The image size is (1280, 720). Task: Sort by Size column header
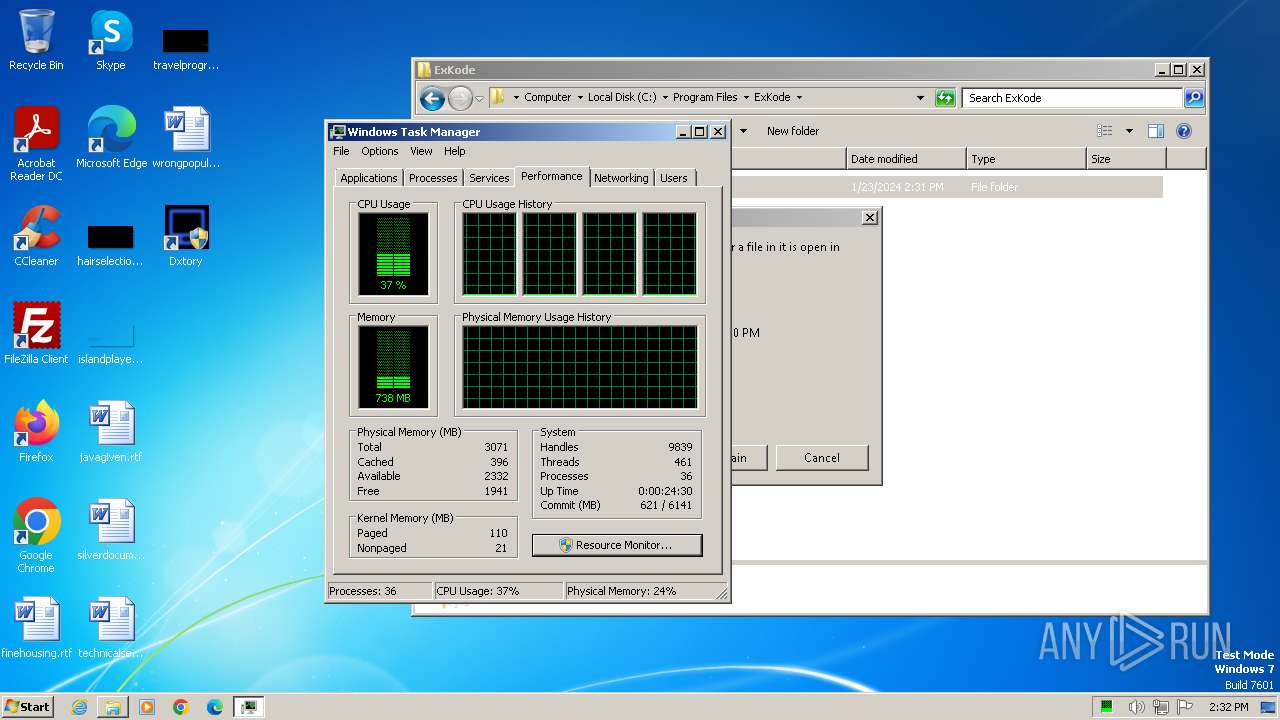(x=1126, y=159)
